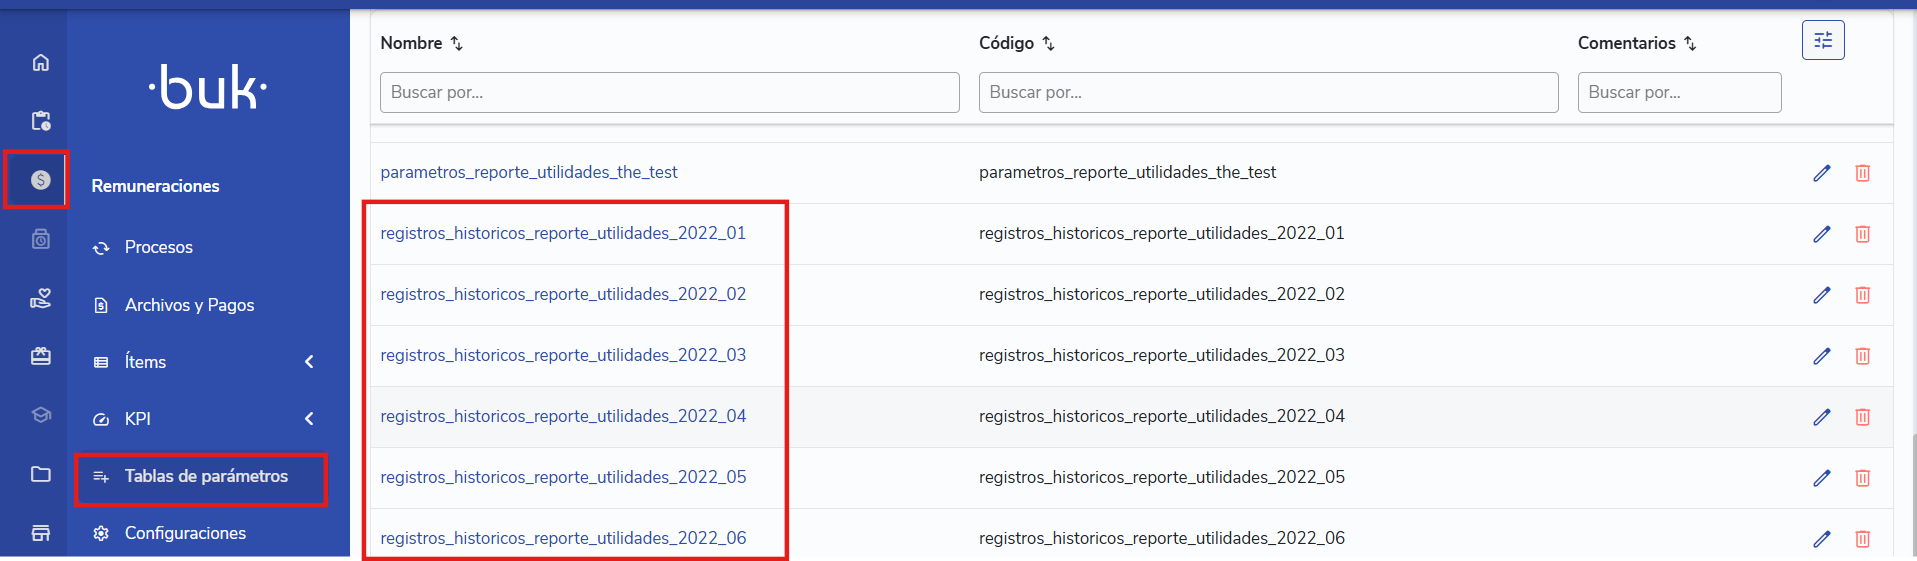
Task: Click the folder icon in left sidebar
Action: pos(40,474)
